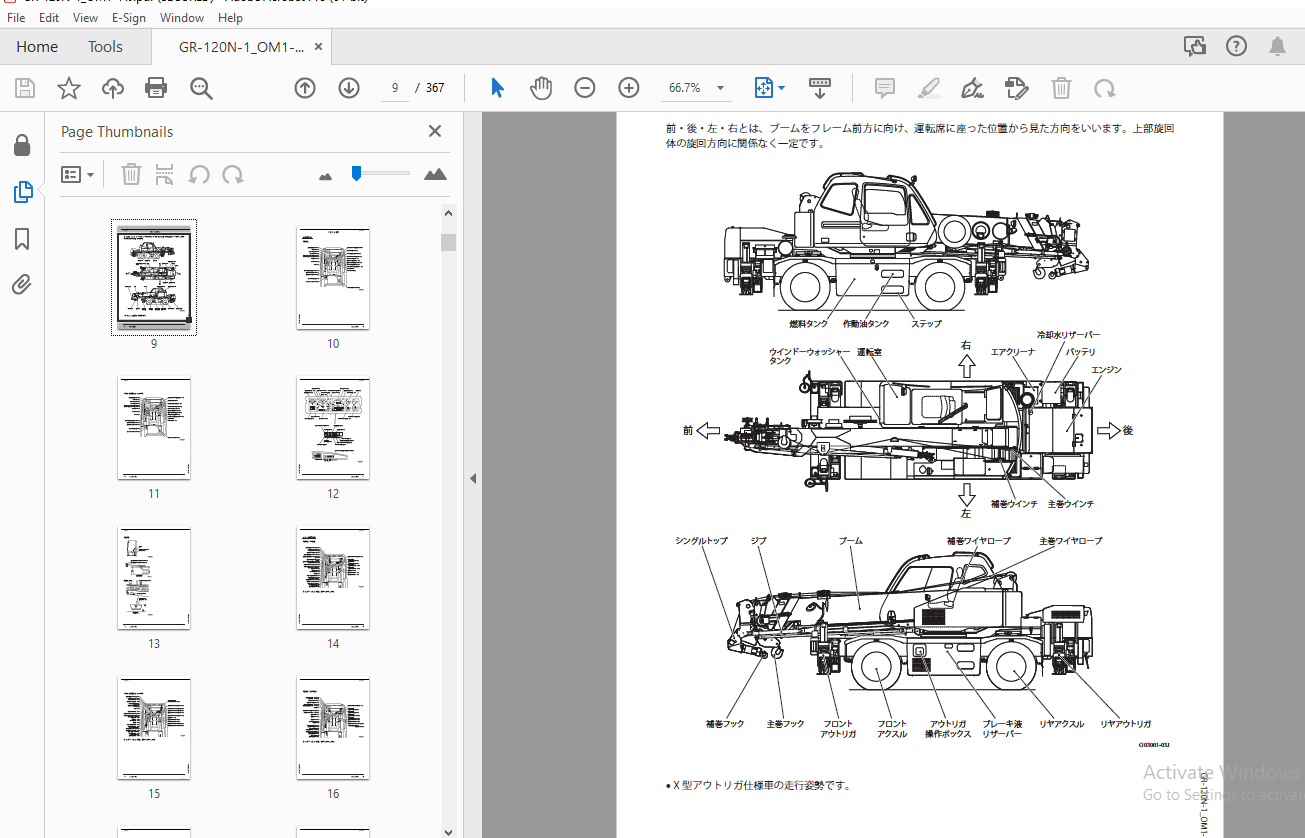
Task: Click the page number input field
Action: 395,88
